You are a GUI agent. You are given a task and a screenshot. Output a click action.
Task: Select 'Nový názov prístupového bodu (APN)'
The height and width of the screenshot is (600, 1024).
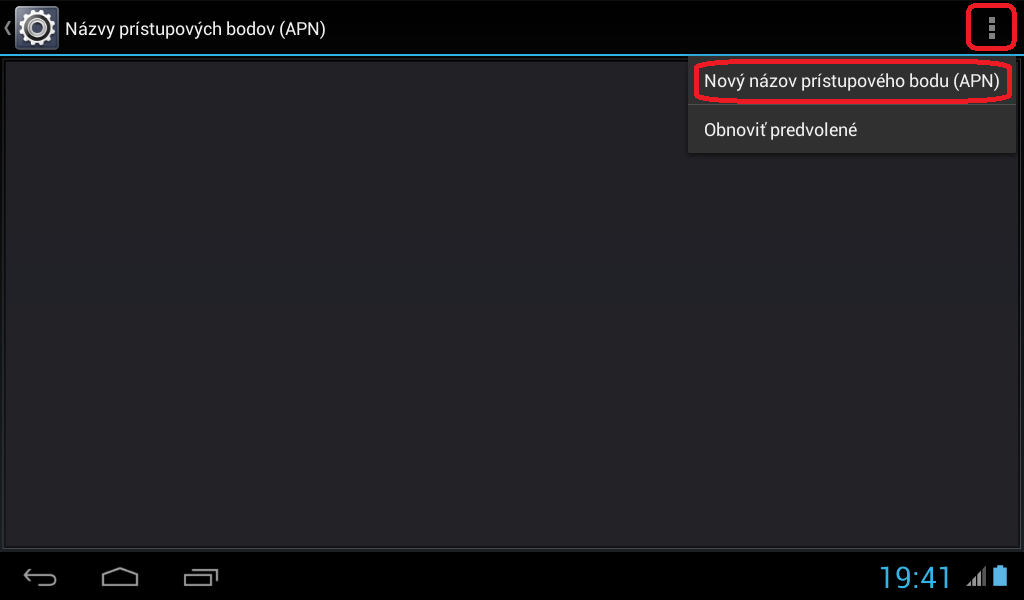coord(851,81)
